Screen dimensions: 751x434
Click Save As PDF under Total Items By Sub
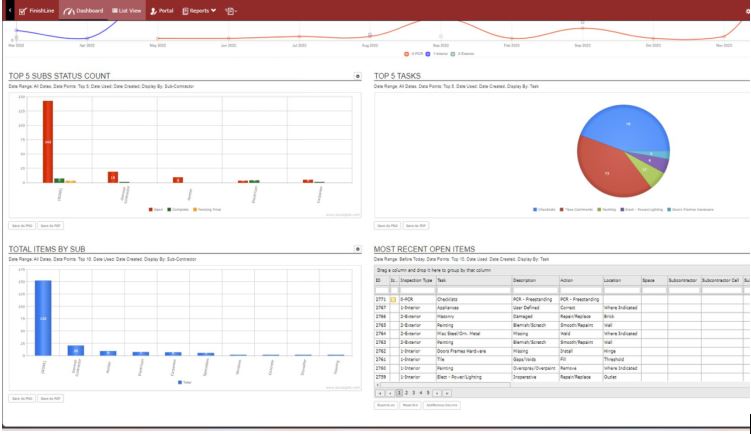click(50, 400)
